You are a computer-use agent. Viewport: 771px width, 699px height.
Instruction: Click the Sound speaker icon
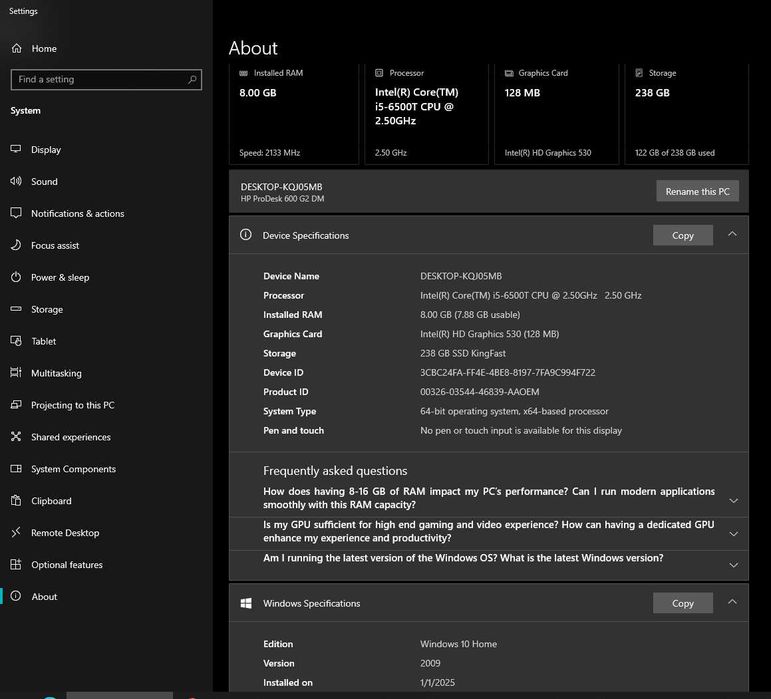click(x=16, y=181)
